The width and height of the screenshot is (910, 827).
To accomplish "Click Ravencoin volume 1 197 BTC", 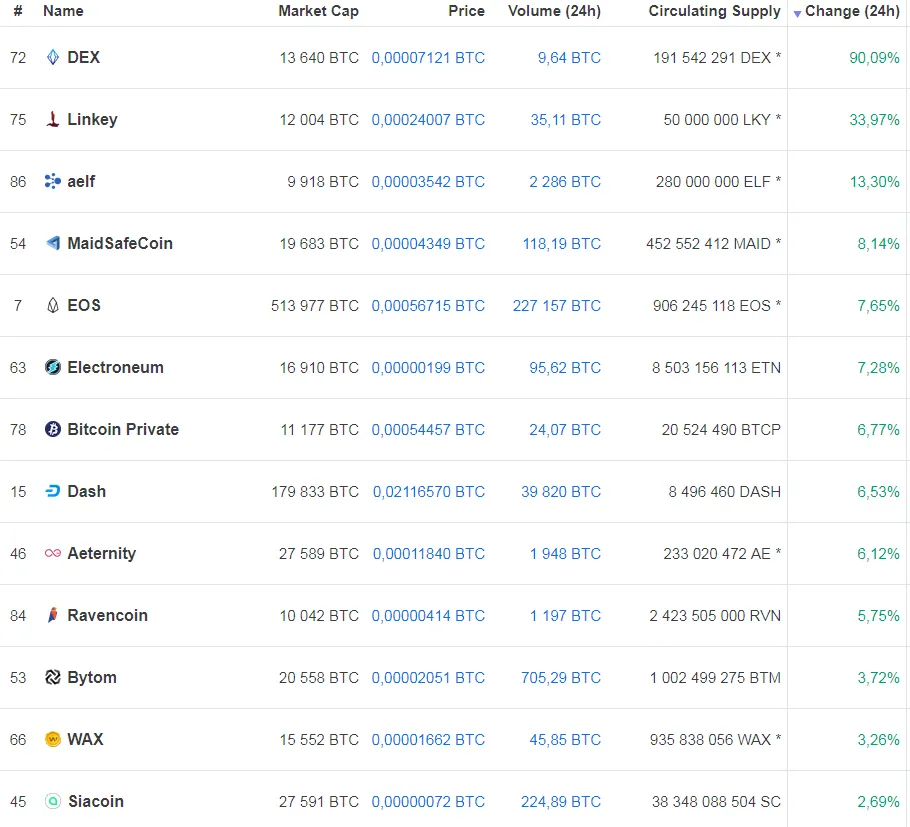I will click(x=565, y=616).
